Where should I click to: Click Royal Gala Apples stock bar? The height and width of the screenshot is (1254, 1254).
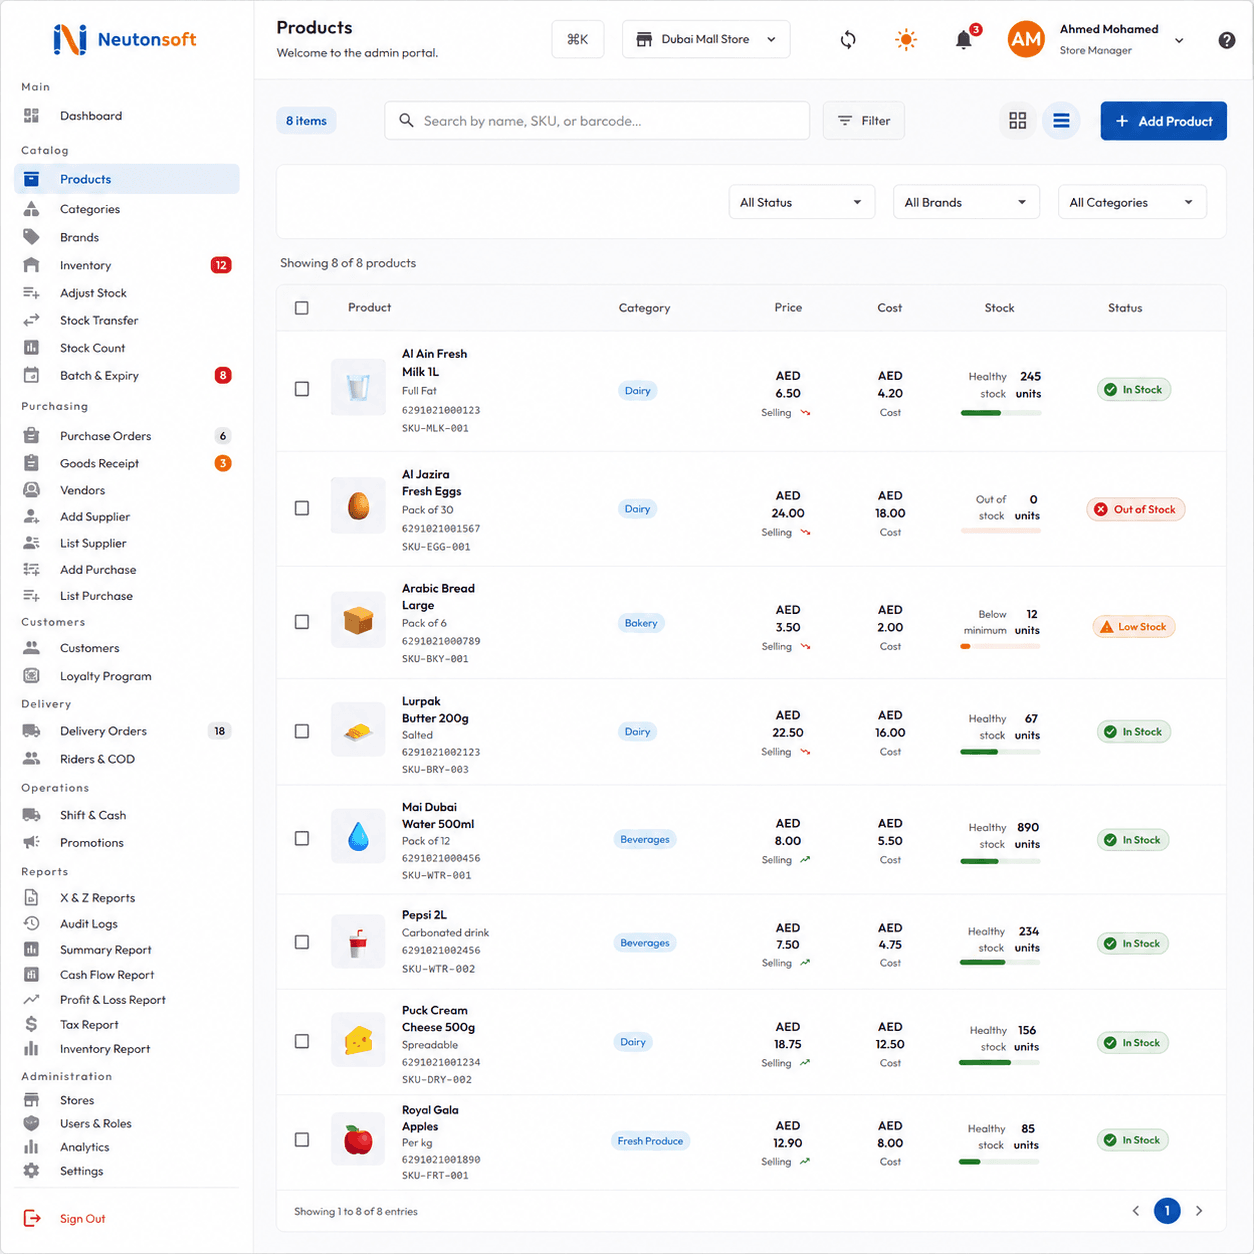point(1000,1162)
